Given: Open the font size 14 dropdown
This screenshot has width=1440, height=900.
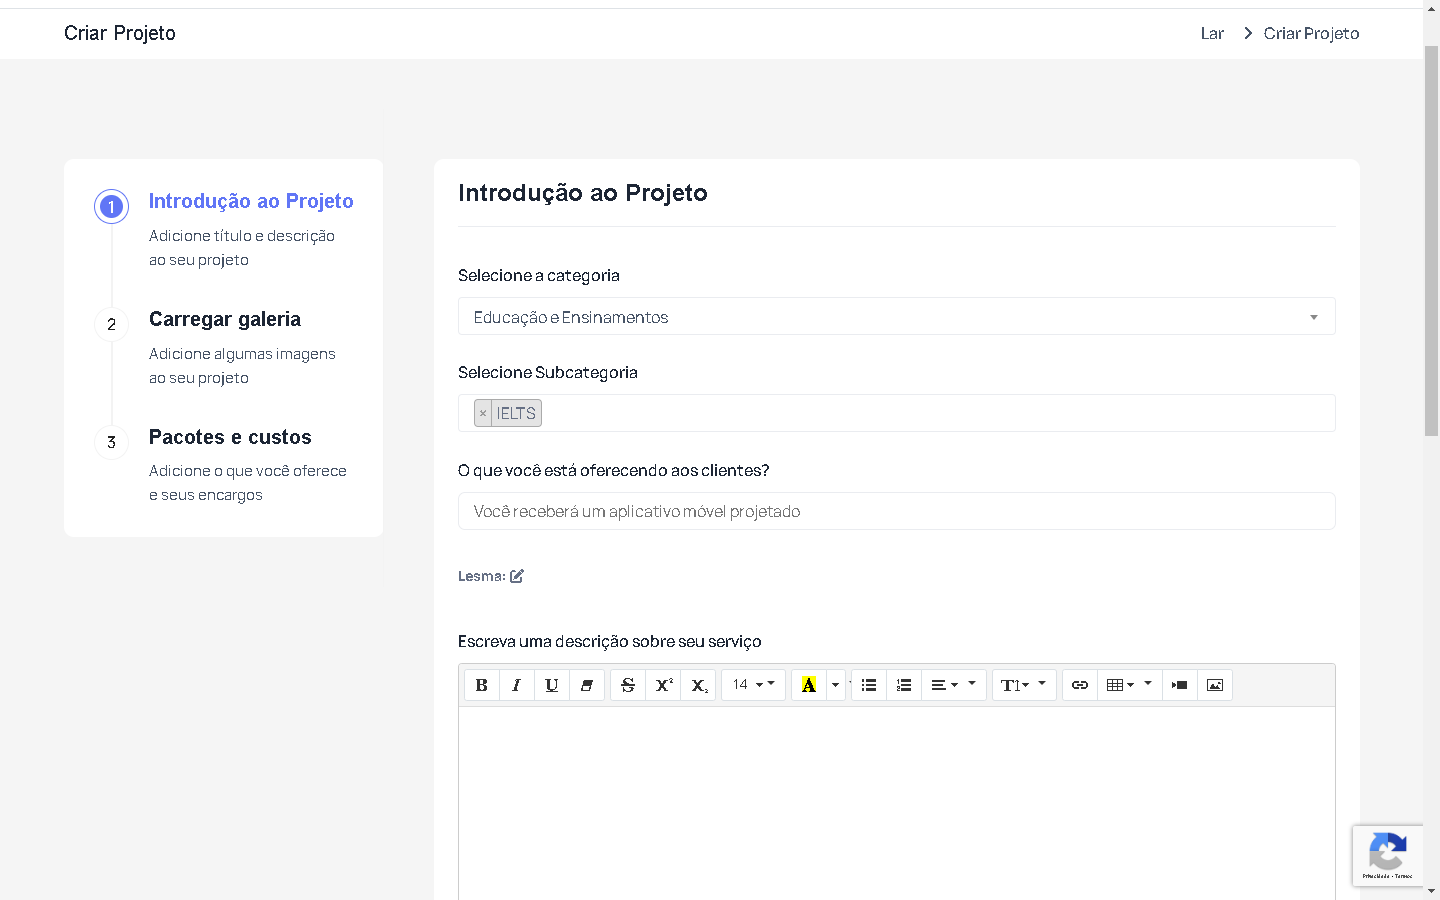Looking at the screenshot, I should coord(753,685).
